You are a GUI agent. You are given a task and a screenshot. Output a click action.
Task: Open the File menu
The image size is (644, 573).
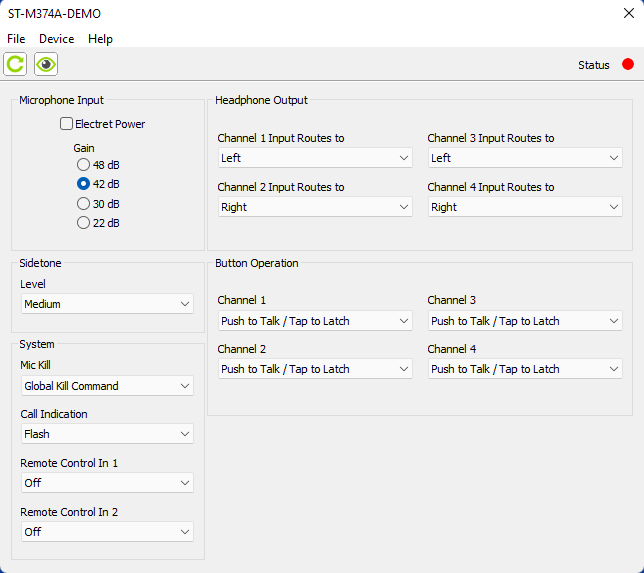click(x=16, y=39)
